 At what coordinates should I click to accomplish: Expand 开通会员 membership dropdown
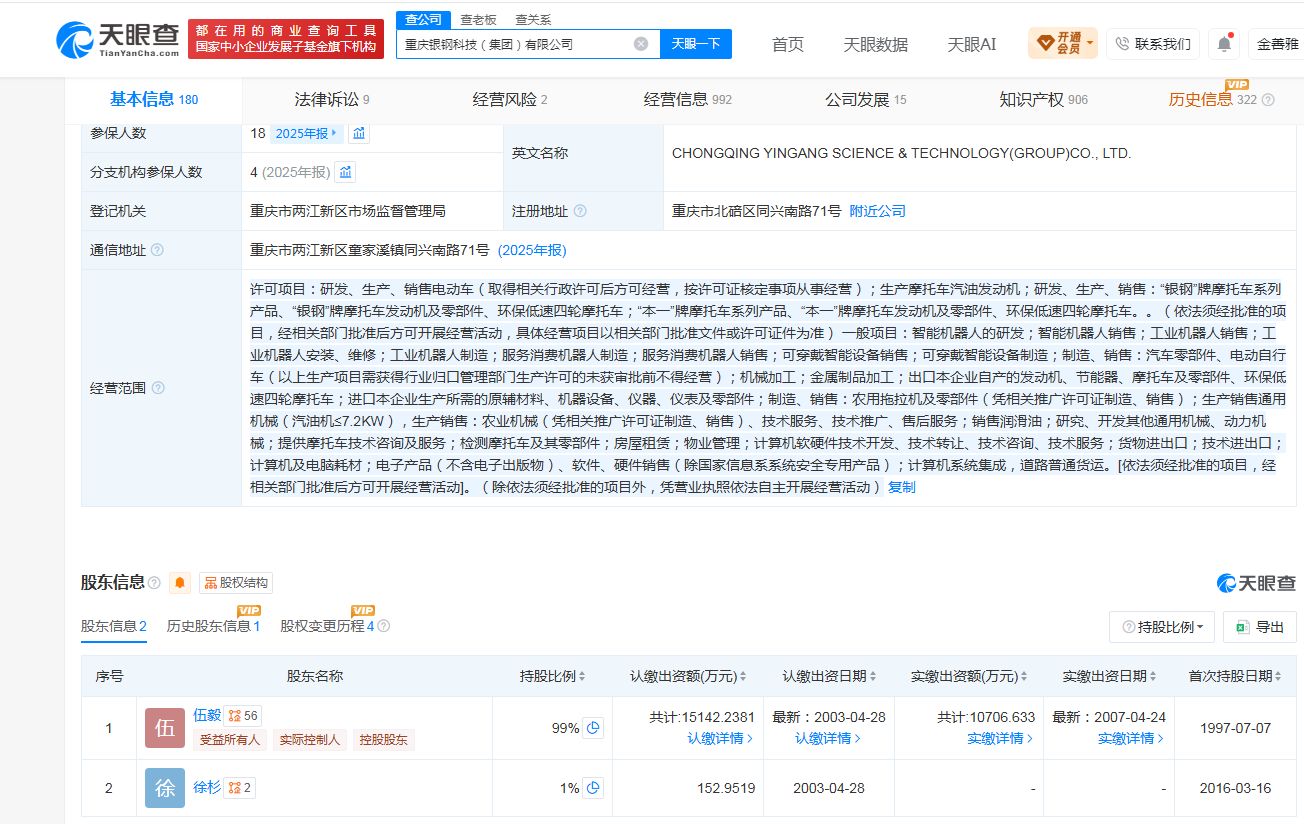[x=1062, y=44]
